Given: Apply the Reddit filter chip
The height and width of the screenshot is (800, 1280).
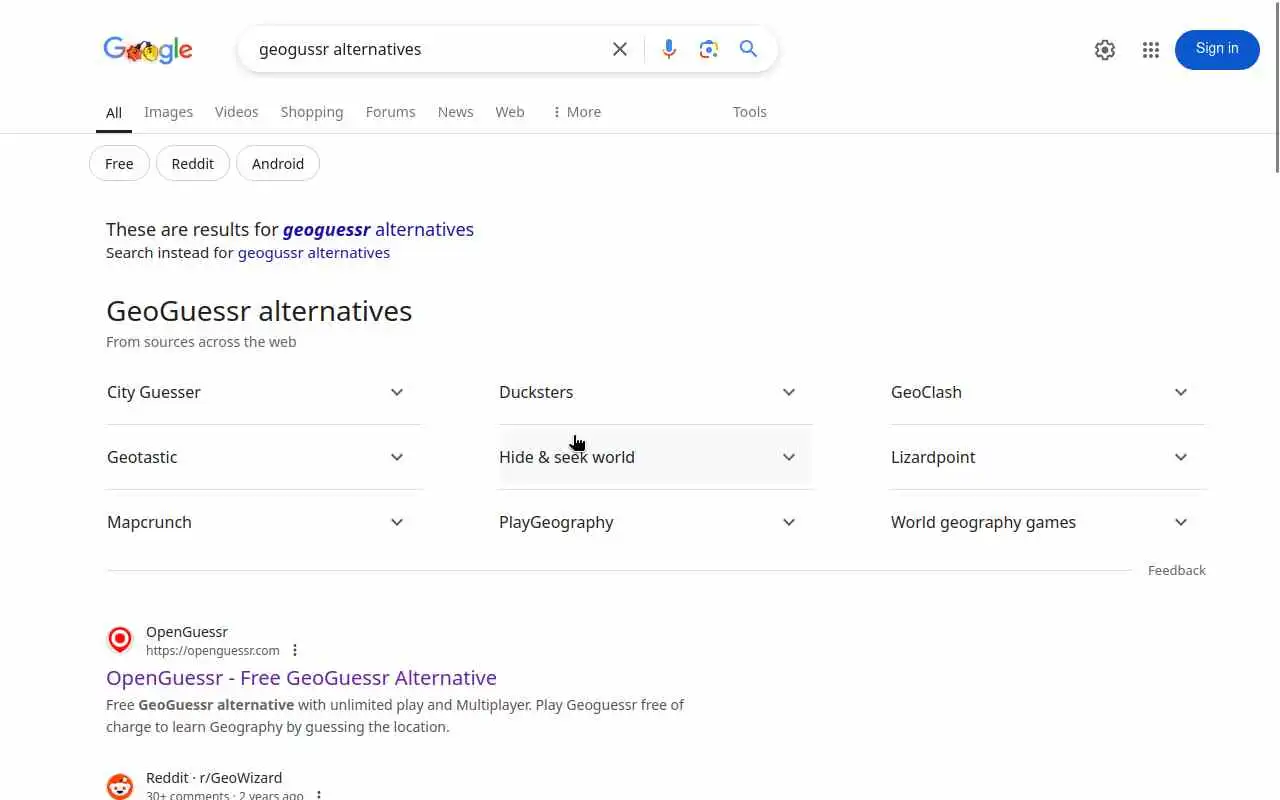Looking at the screenshot, I should coord(192,164).
